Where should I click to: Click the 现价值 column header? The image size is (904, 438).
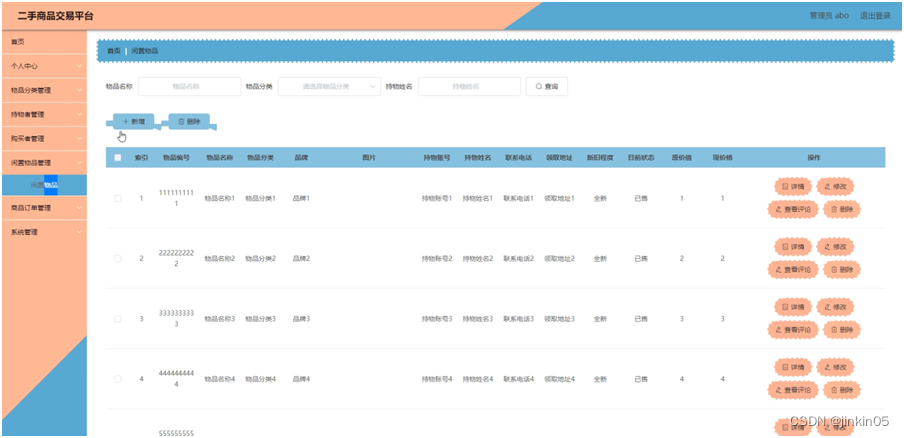pos(722,157)
